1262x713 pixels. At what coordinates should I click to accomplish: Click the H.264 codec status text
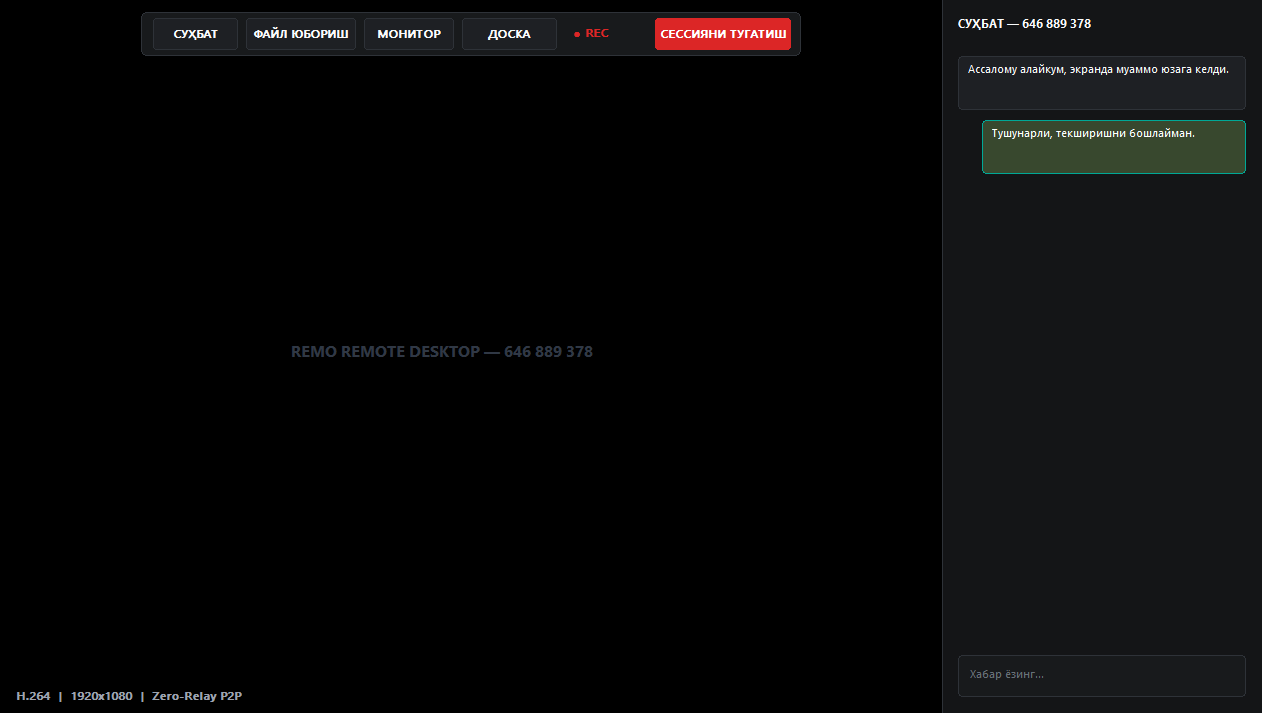tap(33, 696)
